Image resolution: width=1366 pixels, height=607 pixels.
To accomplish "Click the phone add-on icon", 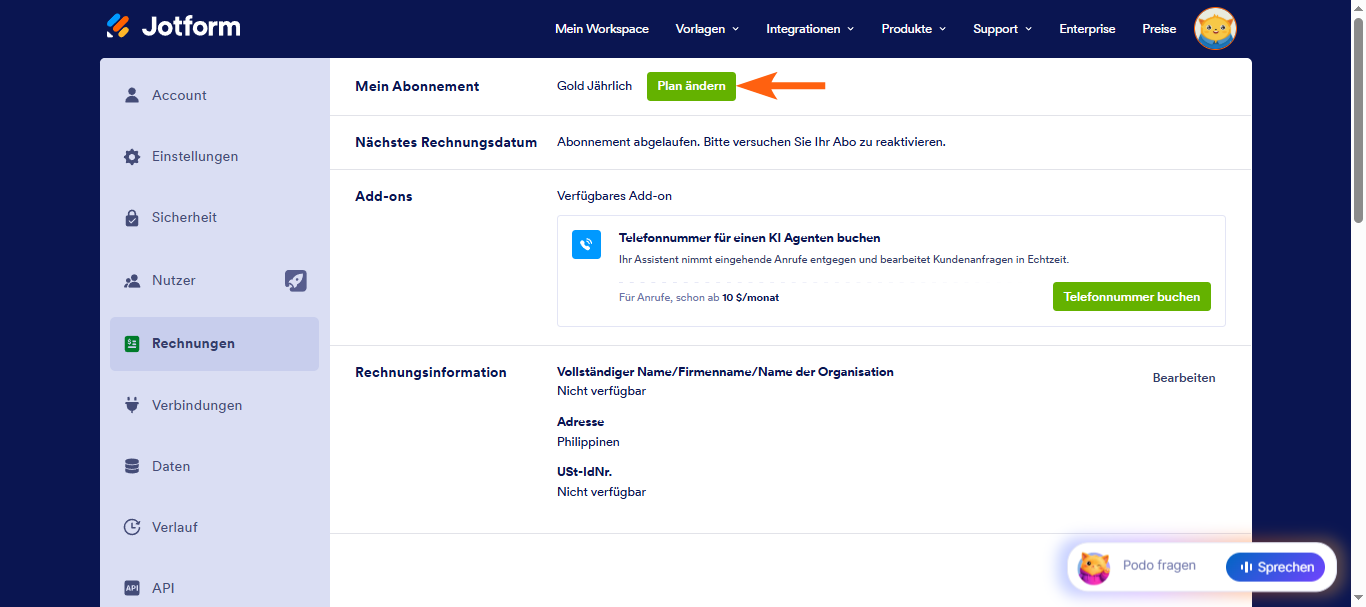I will click(586, 245).
